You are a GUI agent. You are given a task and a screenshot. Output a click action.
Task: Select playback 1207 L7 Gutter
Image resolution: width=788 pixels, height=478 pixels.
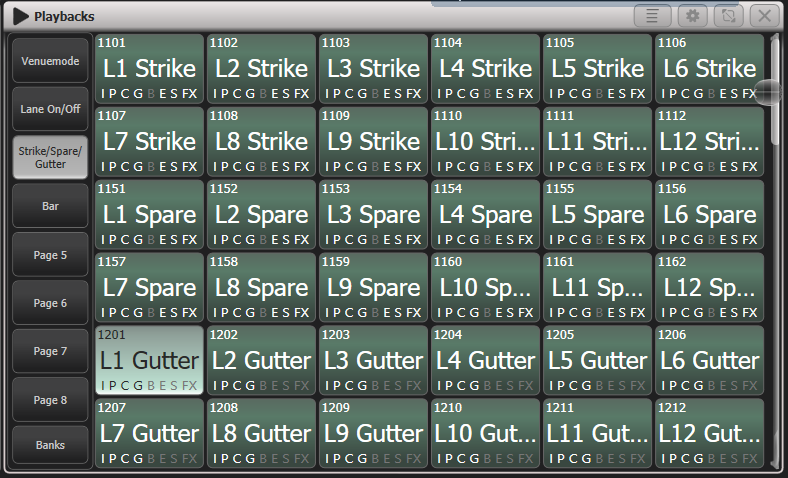click(149, 433)
